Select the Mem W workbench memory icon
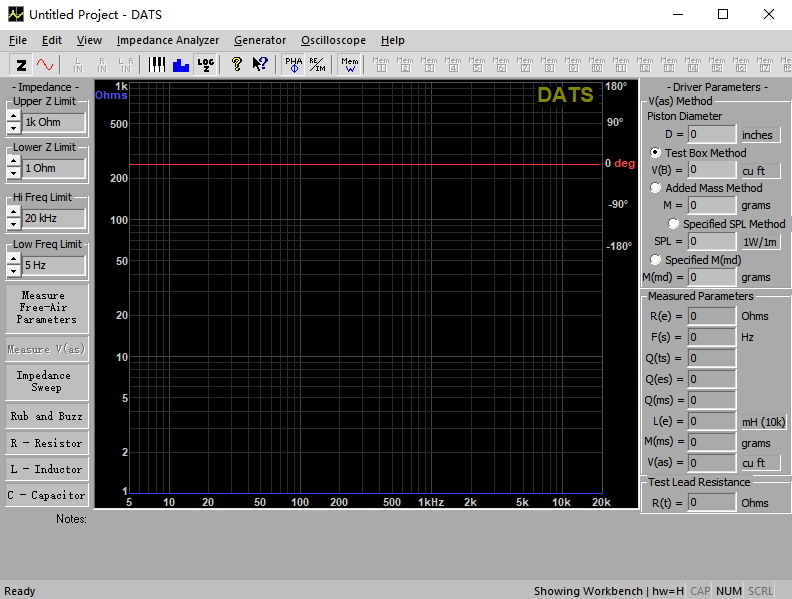 (x=349, y=65)
